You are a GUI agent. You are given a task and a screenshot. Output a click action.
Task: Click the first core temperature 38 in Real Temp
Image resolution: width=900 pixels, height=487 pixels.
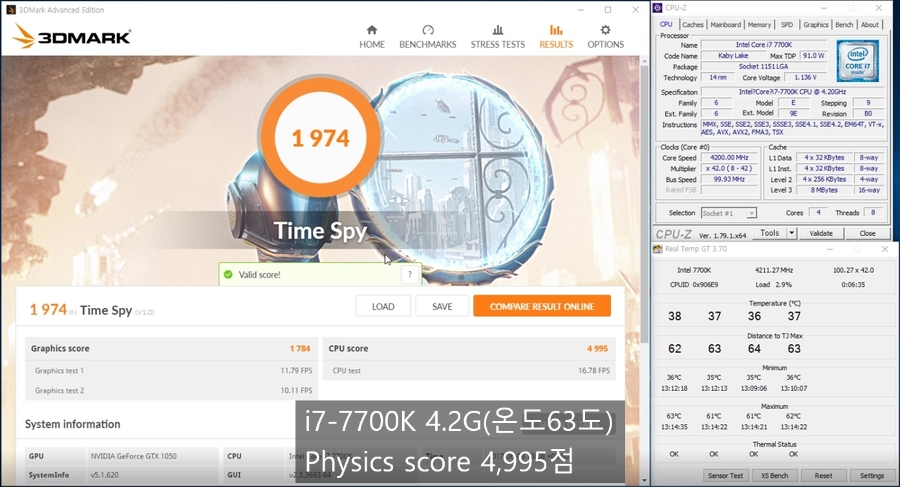[675, 316]
